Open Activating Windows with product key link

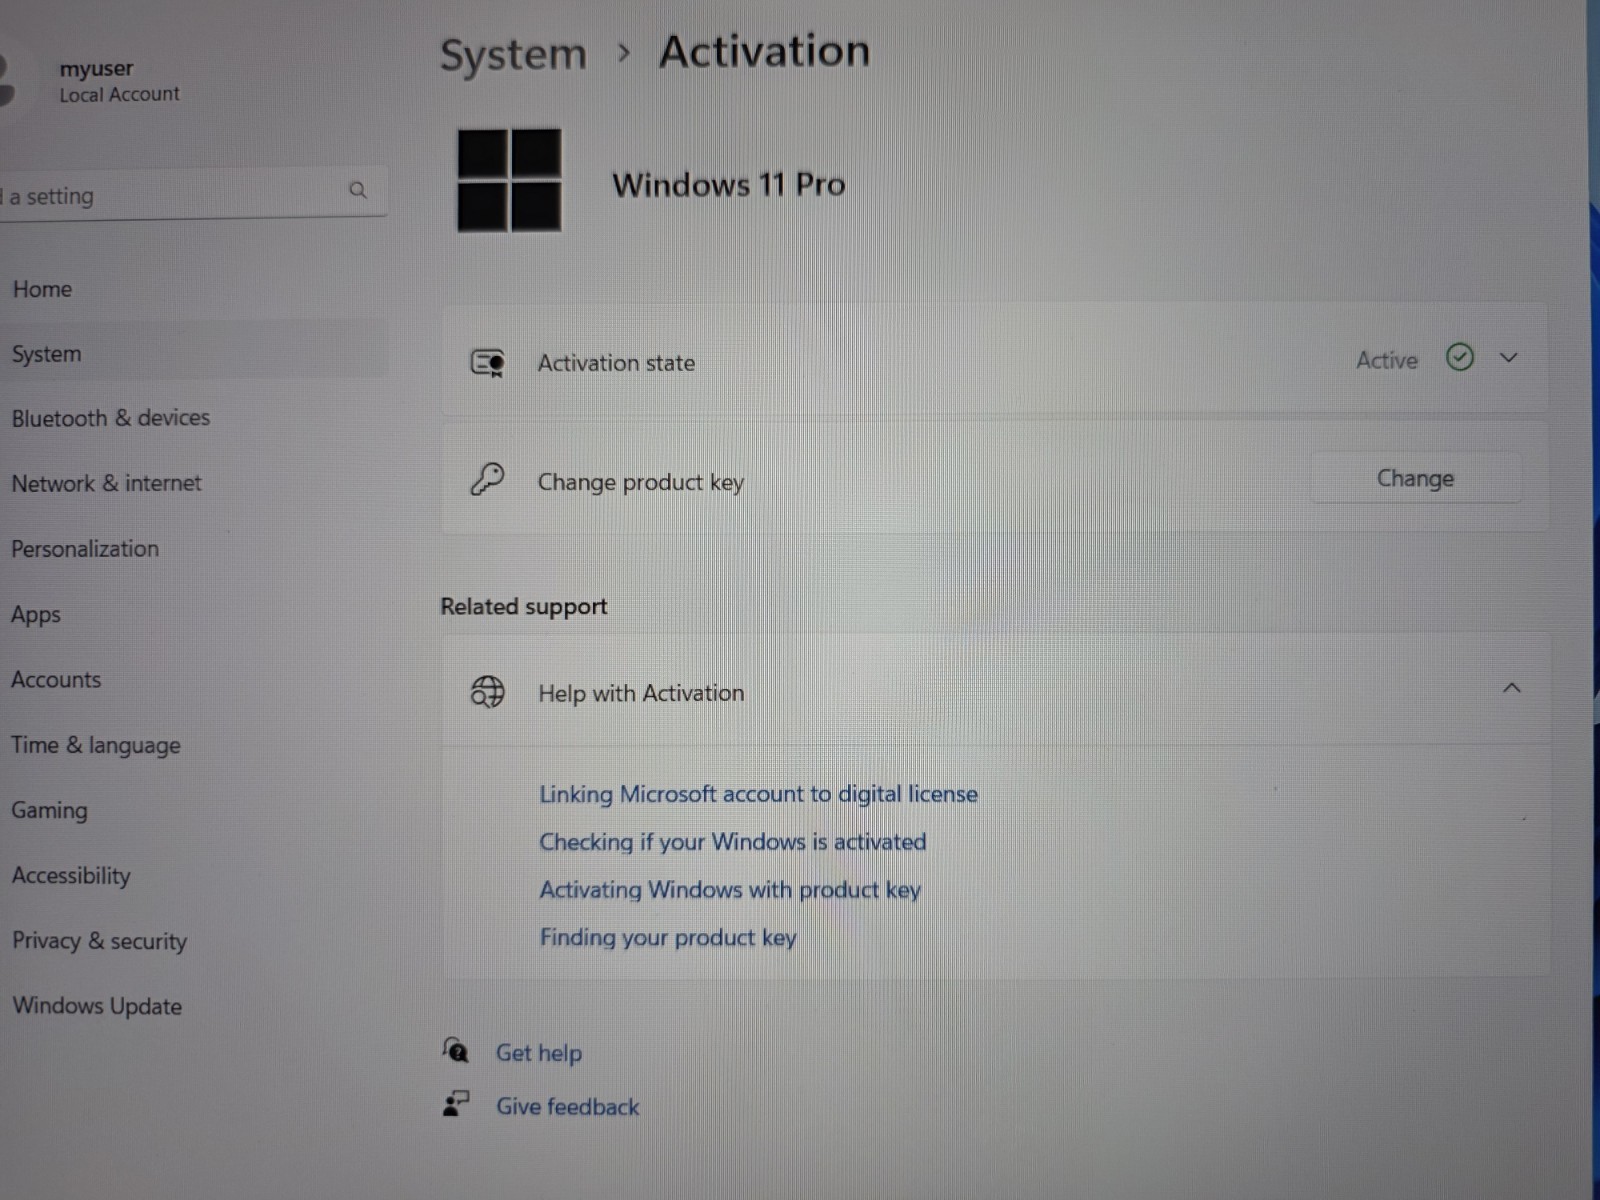[x=730, y=890]
